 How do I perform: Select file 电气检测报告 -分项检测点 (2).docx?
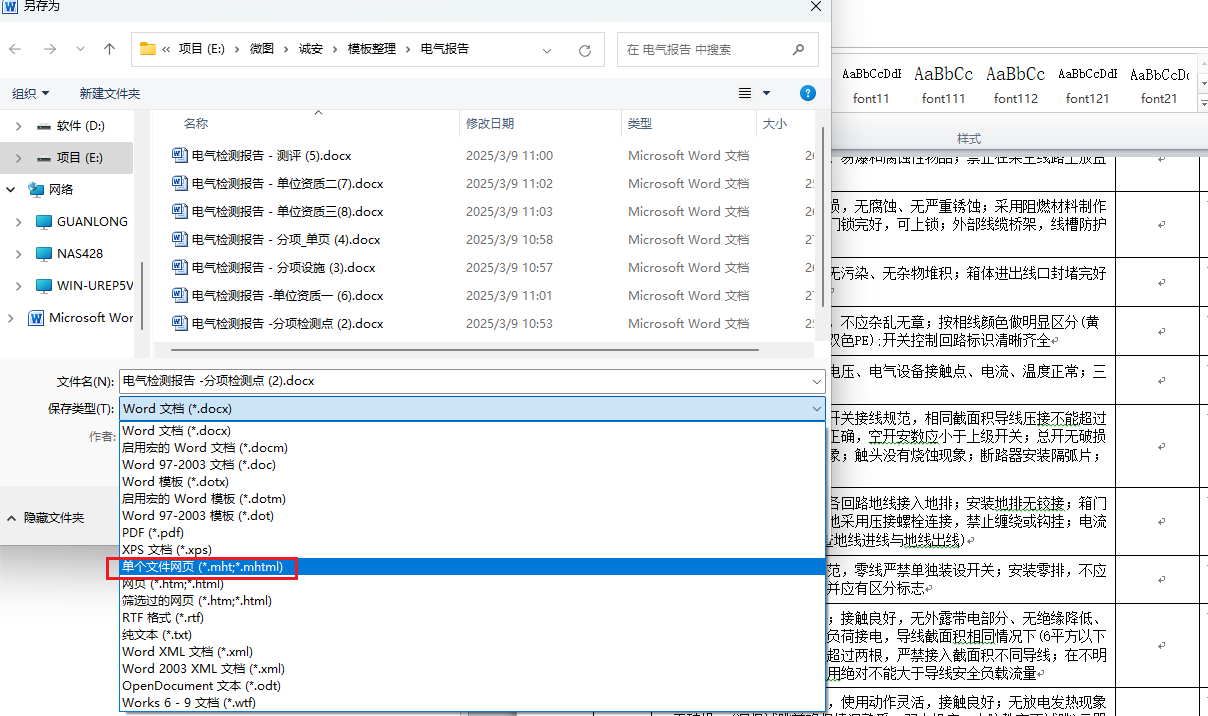(287, 324)
